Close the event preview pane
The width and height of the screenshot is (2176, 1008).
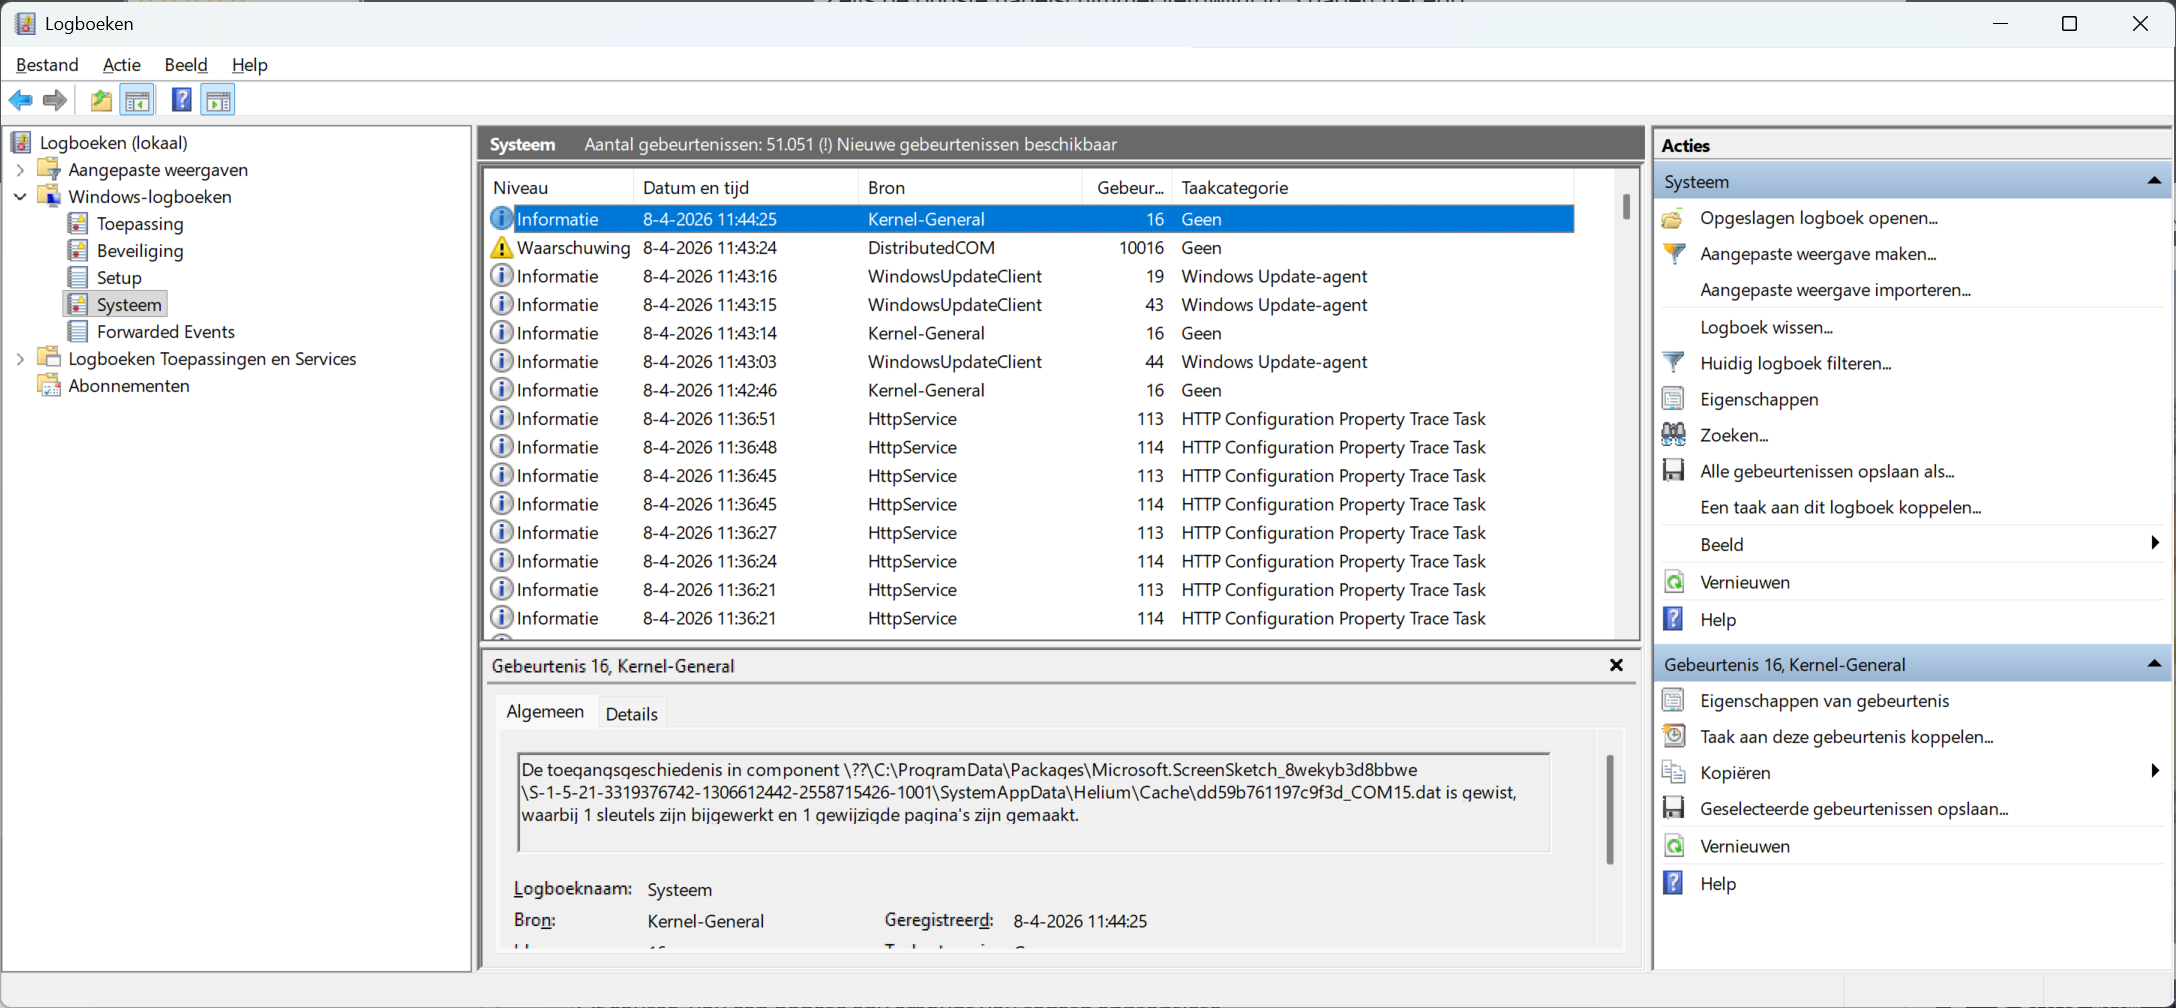click(1616, 665)
